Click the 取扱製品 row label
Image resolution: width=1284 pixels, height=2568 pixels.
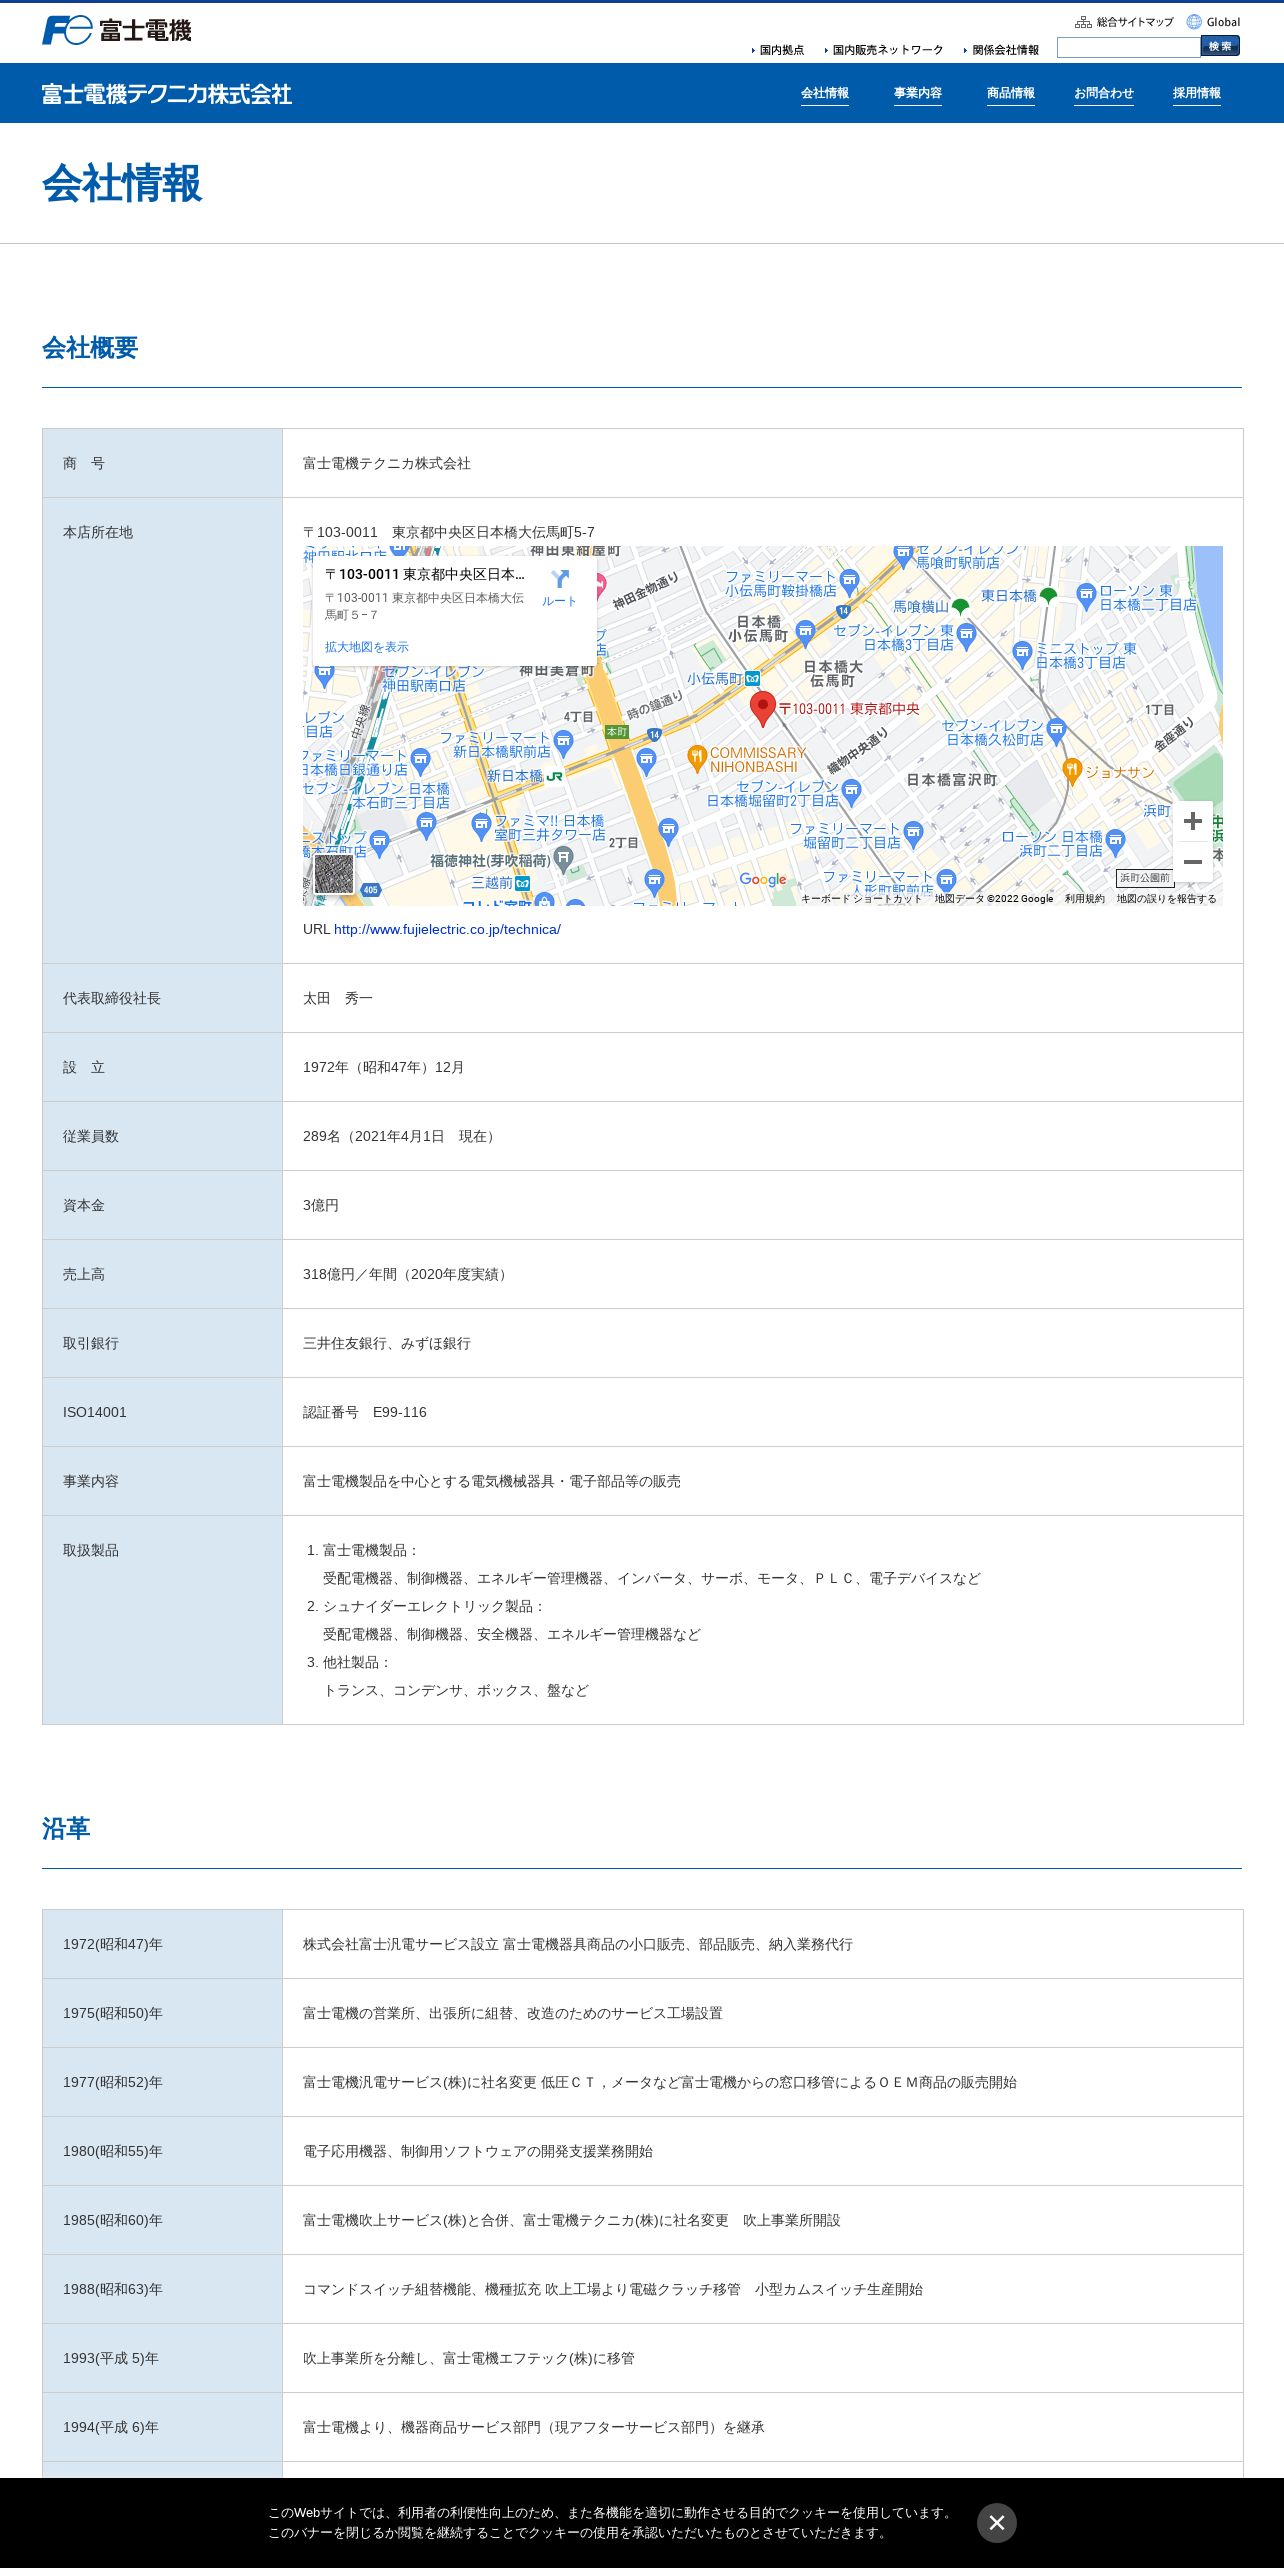coord(91,1551)
